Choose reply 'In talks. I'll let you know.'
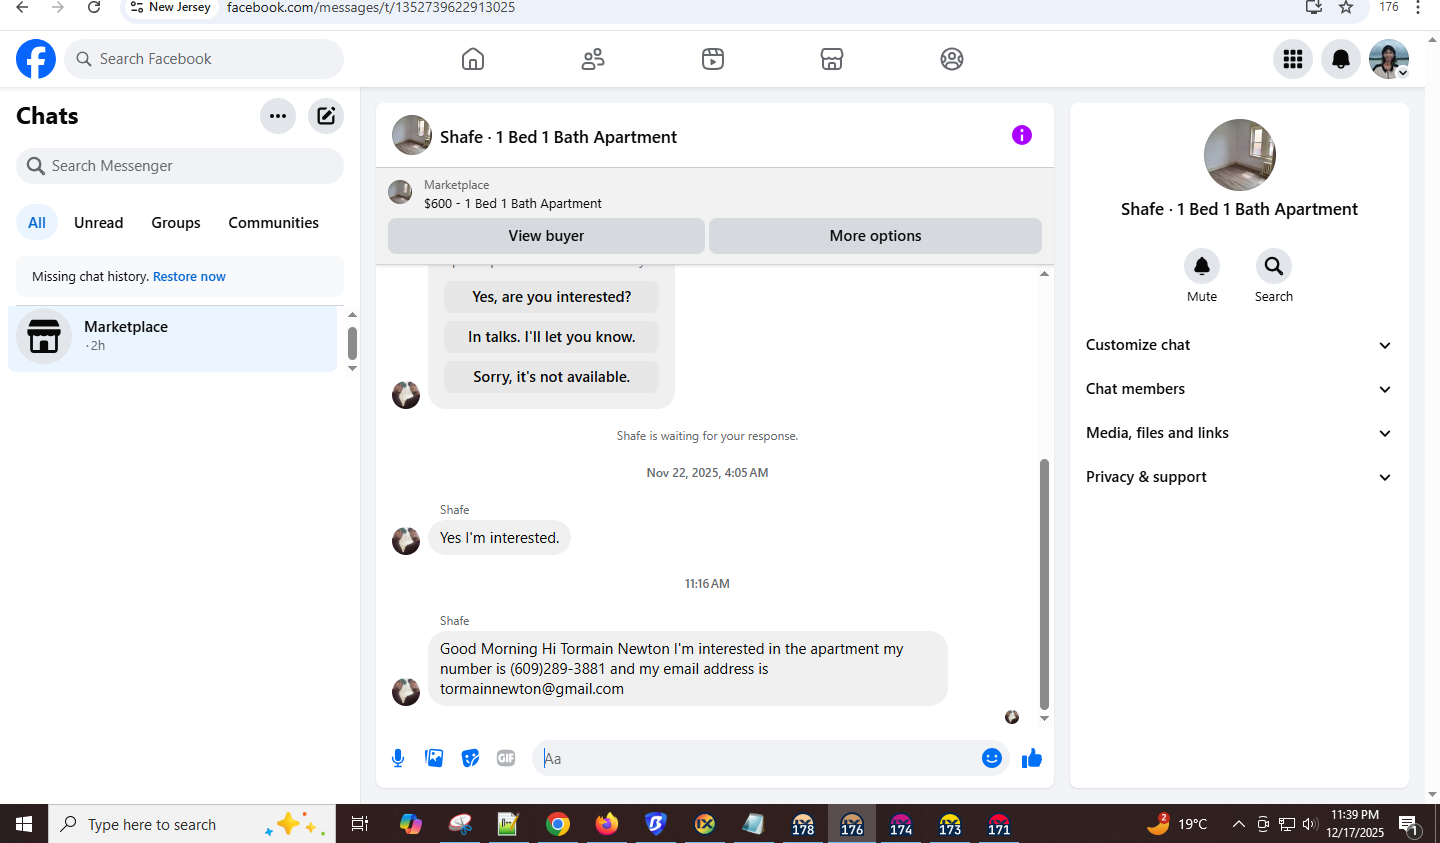Screen dimensions: 1440x843 pyautogui.click(x=551, y=337)
